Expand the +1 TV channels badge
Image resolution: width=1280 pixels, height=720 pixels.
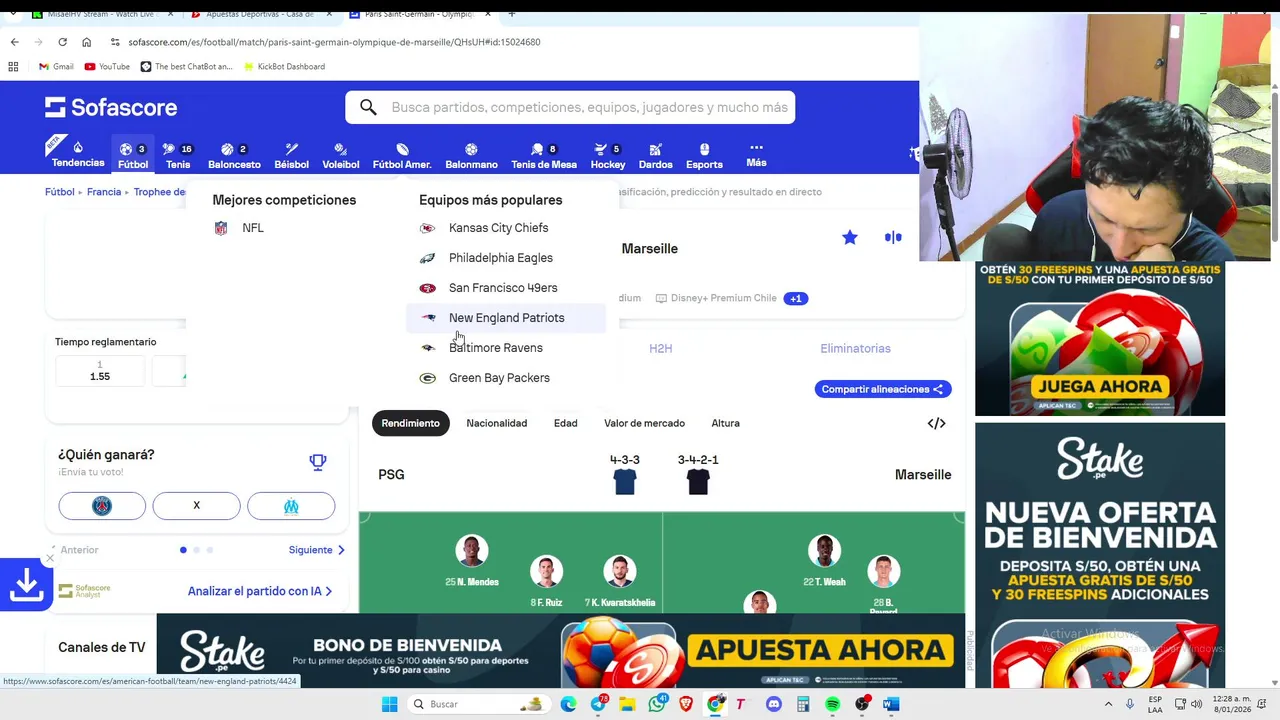(796, 298)
